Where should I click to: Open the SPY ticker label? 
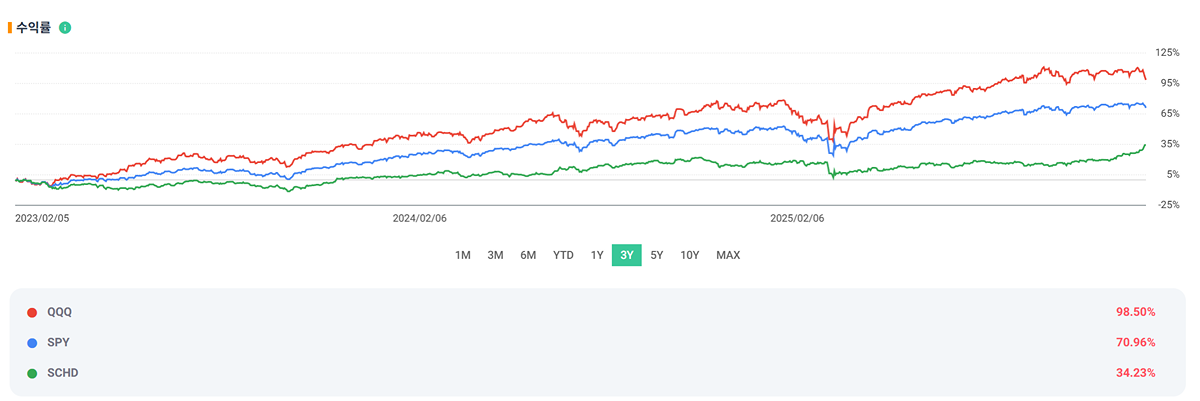point(59,343)
